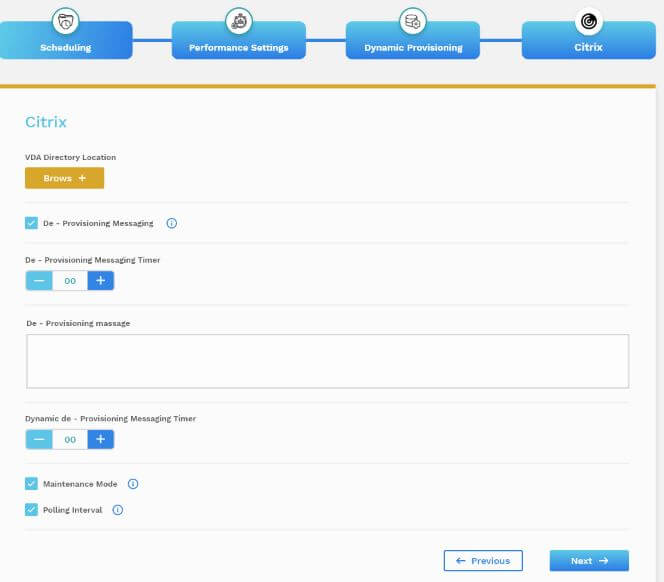Image resolution: width=664 pixels, height=582 pixels.
Task: Click the Next button
Action: click(589, 560)
